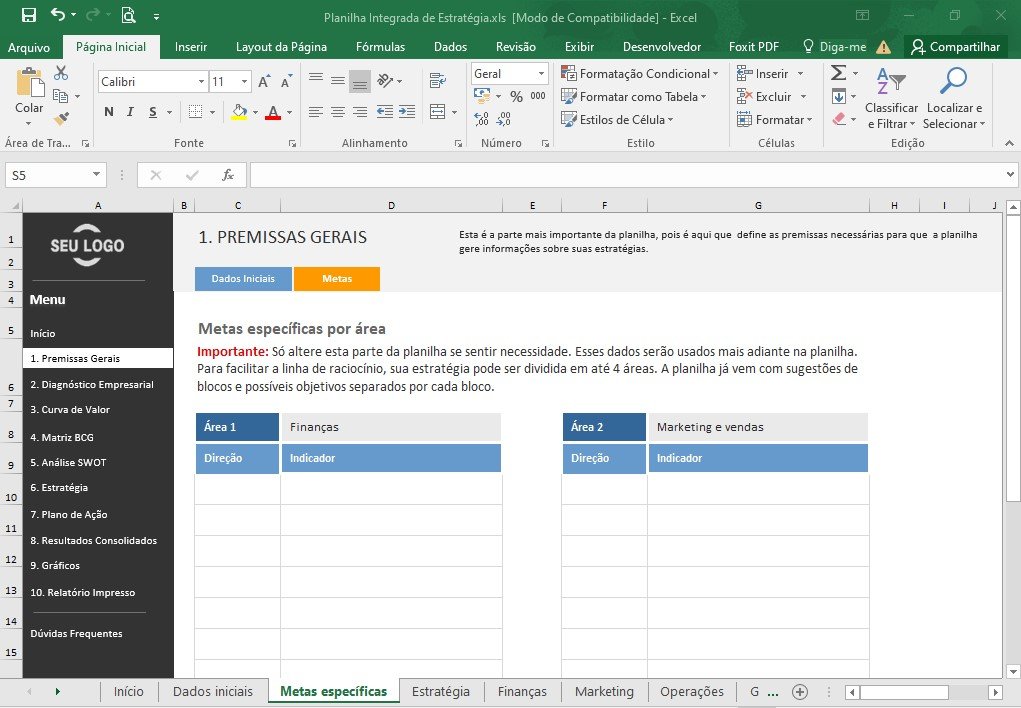Click the Insert Function fx icon
The image size is (1021, 708).
pyautogui.click(x=227, y=175)
